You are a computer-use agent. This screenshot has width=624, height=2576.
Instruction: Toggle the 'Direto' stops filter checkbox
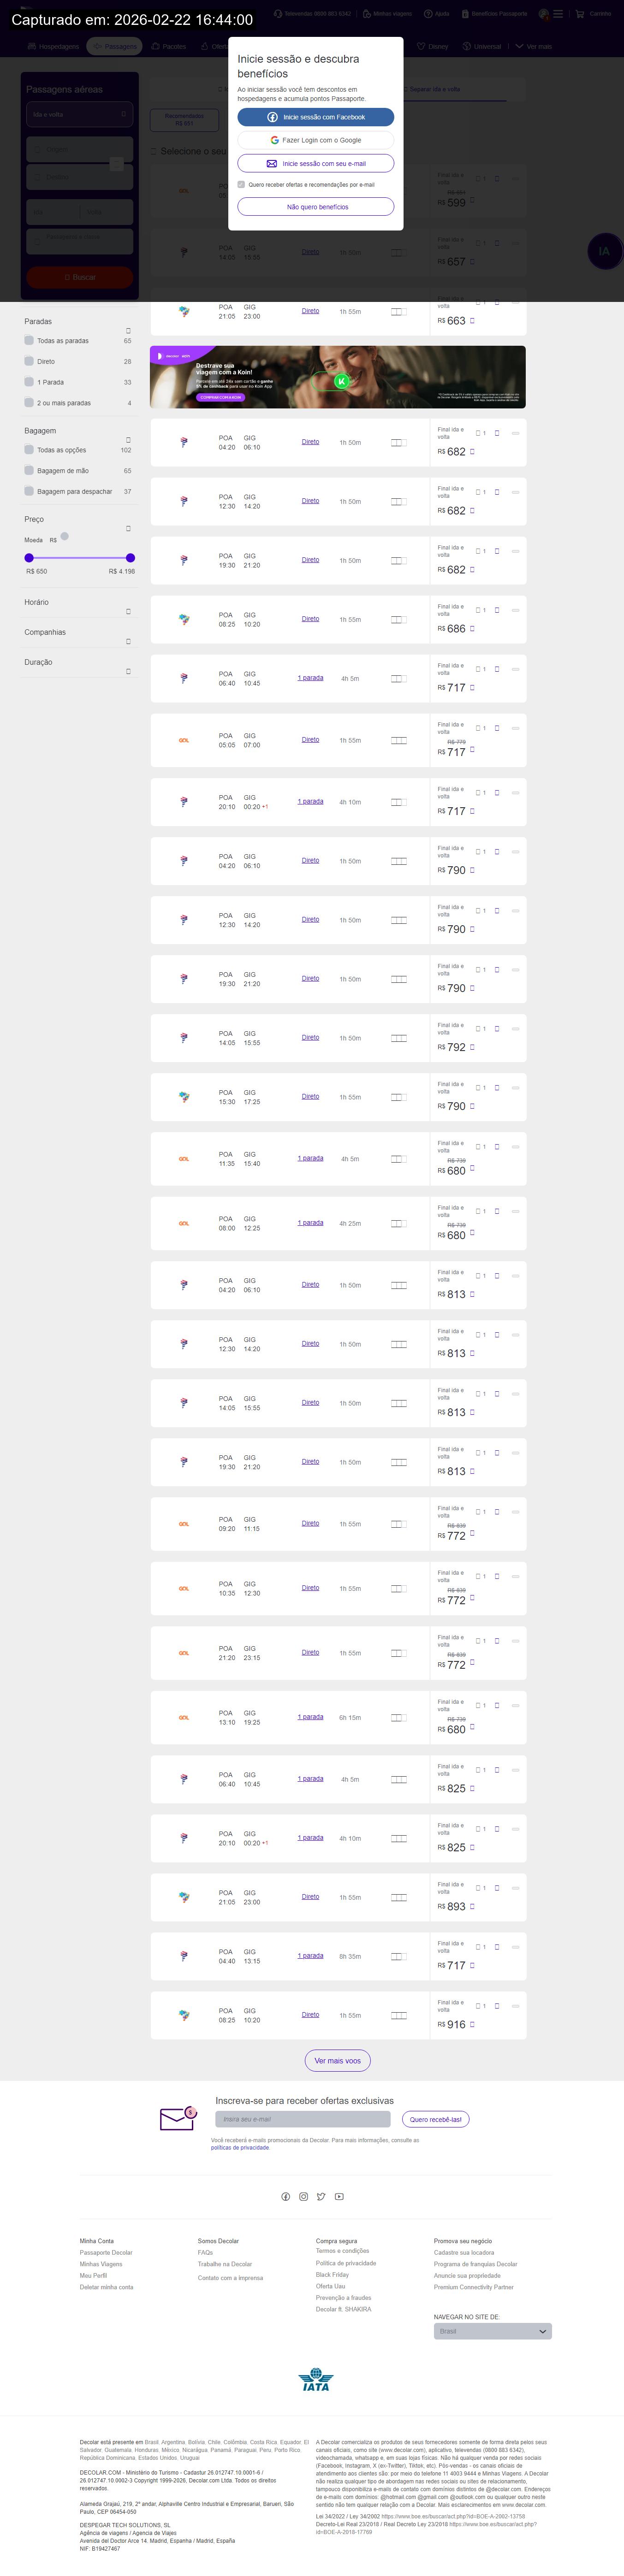29,361
